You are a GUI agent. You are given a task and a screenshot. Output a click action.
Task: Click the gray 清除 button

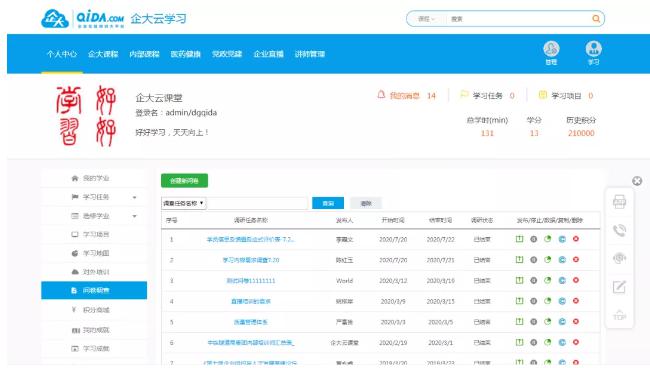(366, 203)
